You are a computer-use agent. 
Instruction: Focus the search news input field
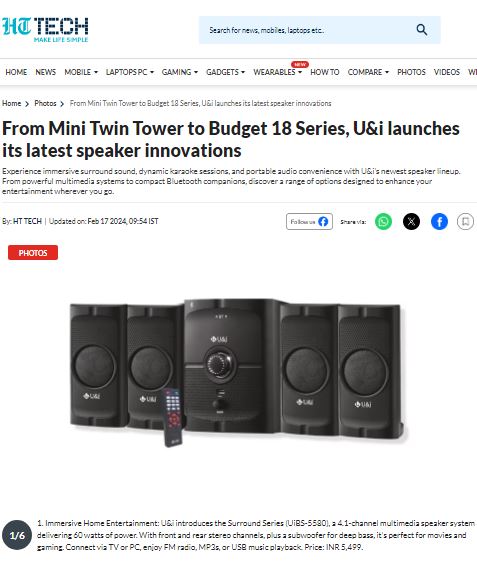click(309, 30)
